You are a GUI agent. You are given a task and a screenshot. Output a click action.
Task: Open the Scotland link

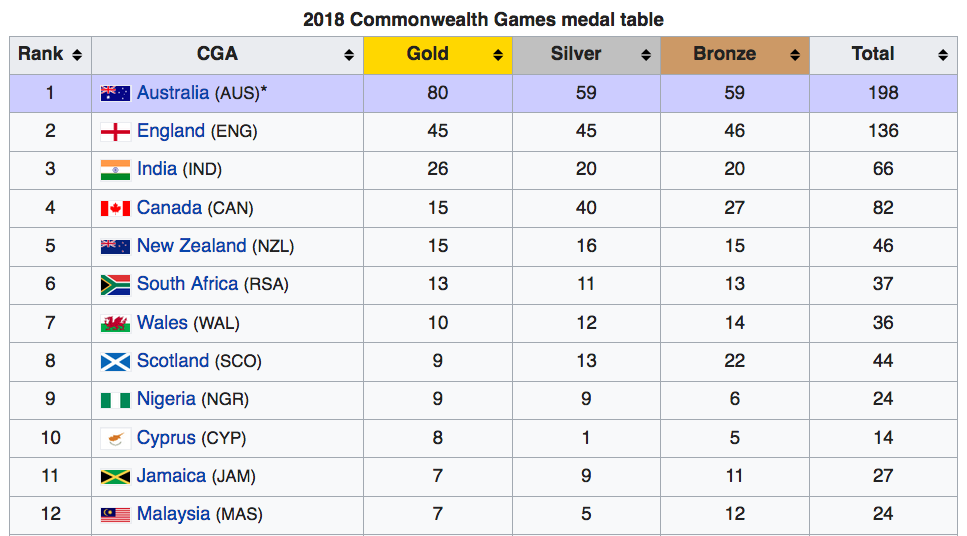click(x=173, y=360)
